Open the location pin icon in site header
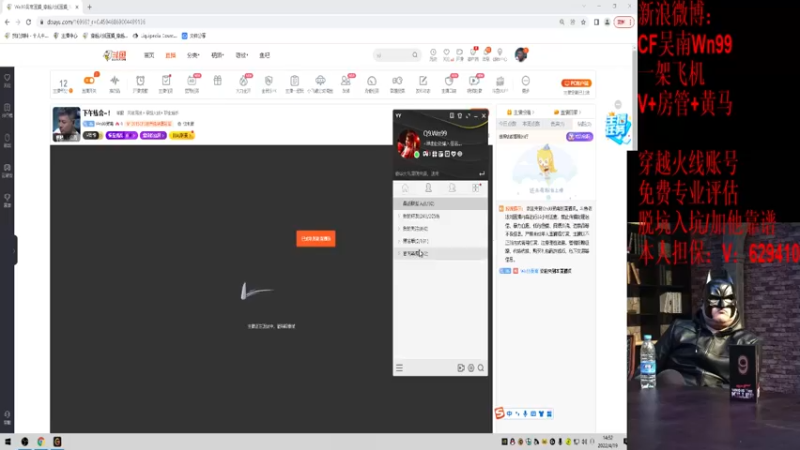 [499, 53]
